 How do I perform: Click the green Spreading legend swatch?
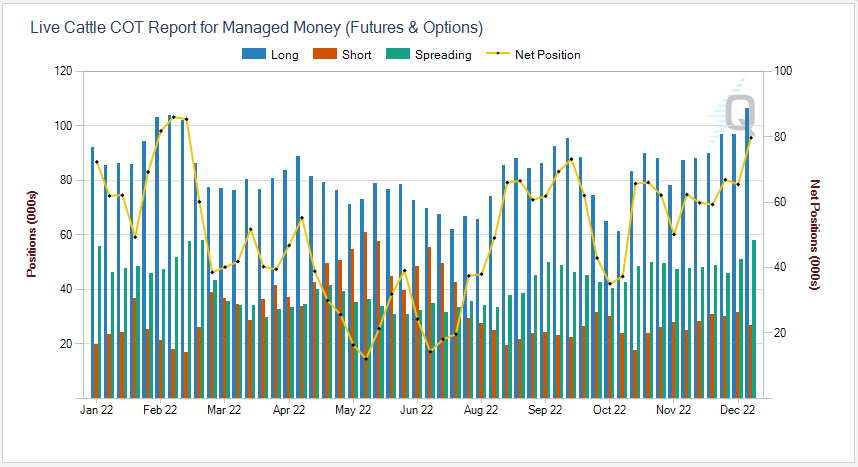(x=398, y=54)
